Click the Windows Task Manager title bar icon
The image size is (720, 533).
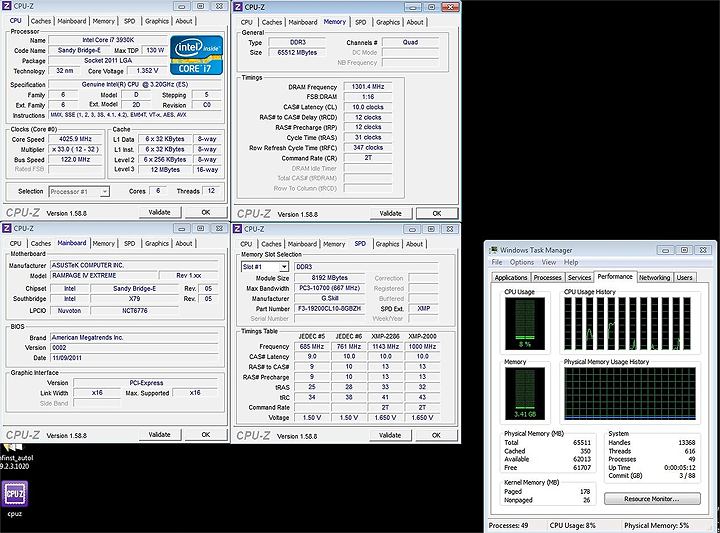pyautogui.click(x=493, y=248)
